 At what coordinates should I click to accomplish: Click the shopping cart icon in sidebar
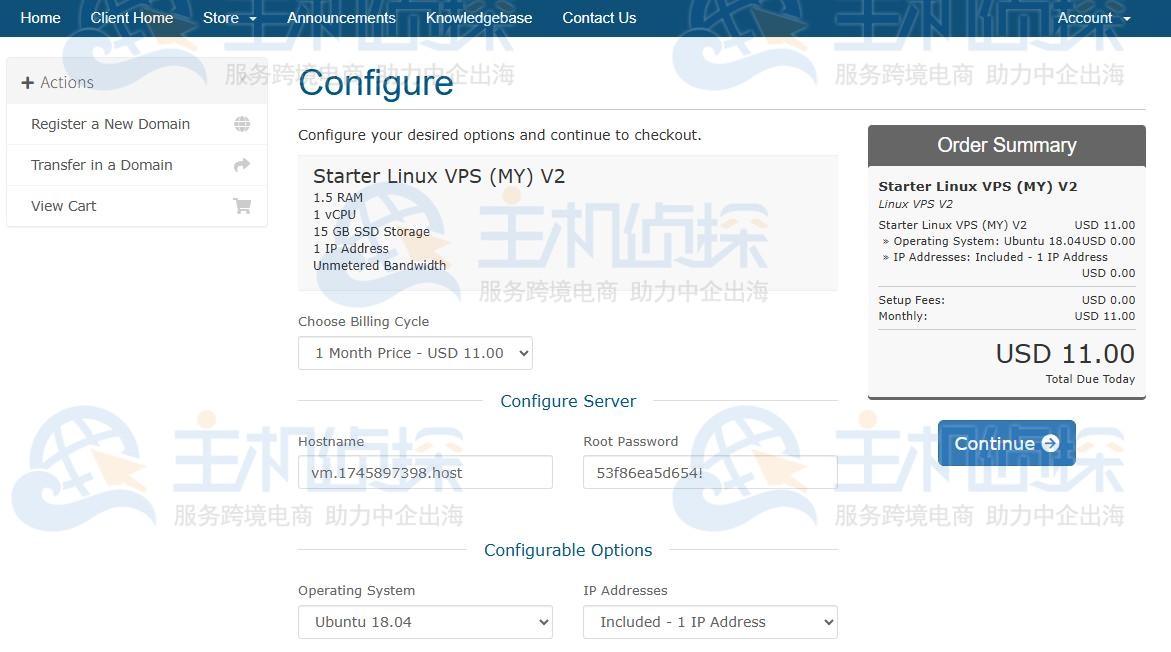(x=242, y=206)
